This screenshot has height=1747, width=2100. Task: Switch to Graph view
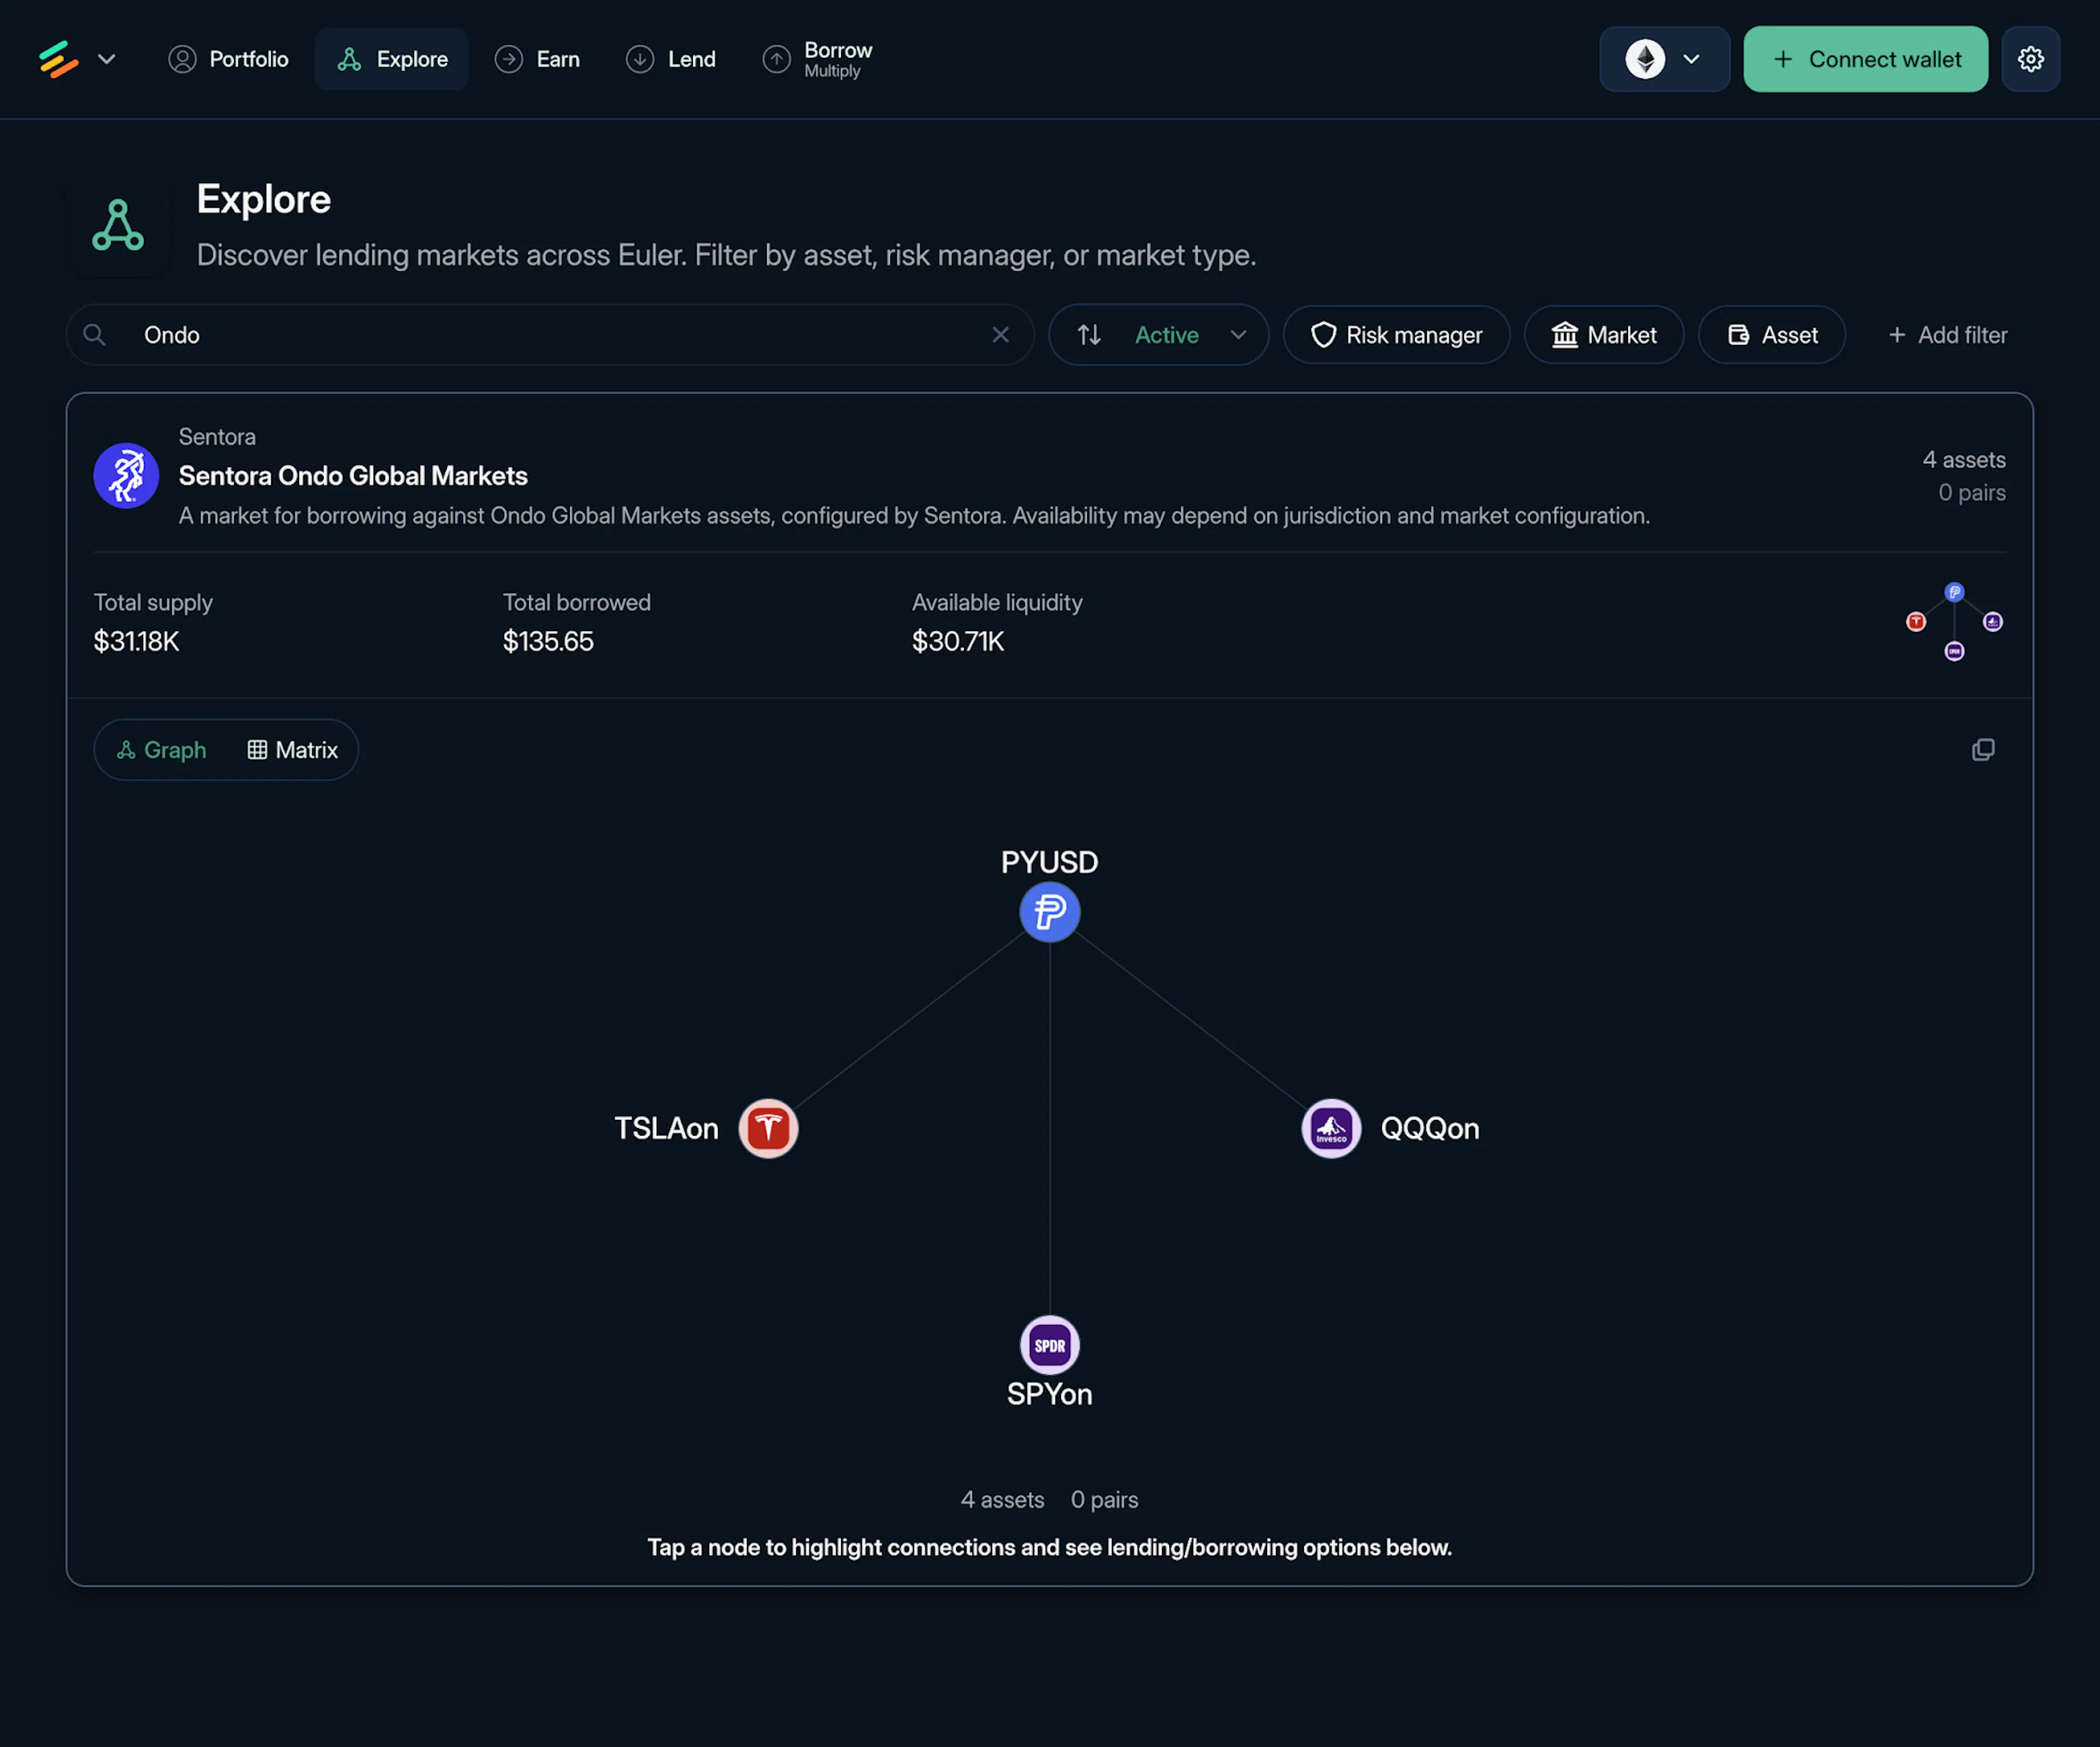click(162, 750)
